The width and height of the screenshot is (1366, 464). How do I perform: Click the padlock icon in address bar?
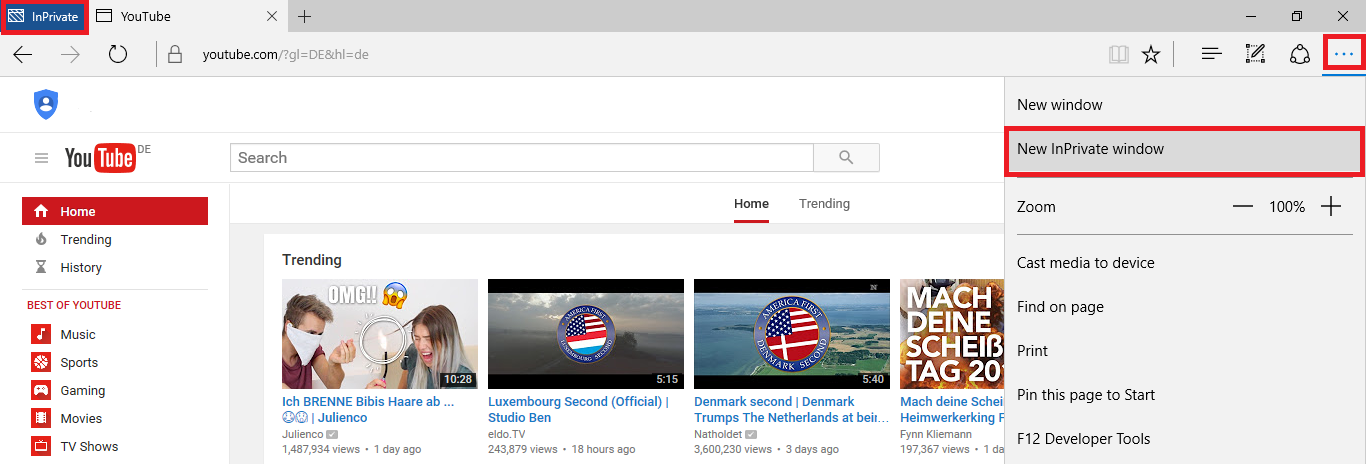pyautogui.click(x=175, y=54)
